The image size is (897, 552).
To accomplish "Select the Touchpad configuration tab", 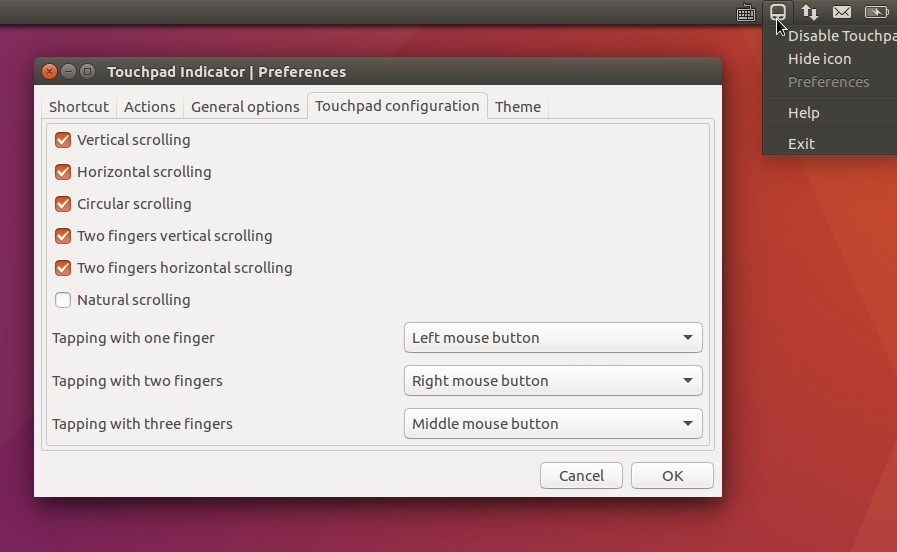I will click(397, 106).
